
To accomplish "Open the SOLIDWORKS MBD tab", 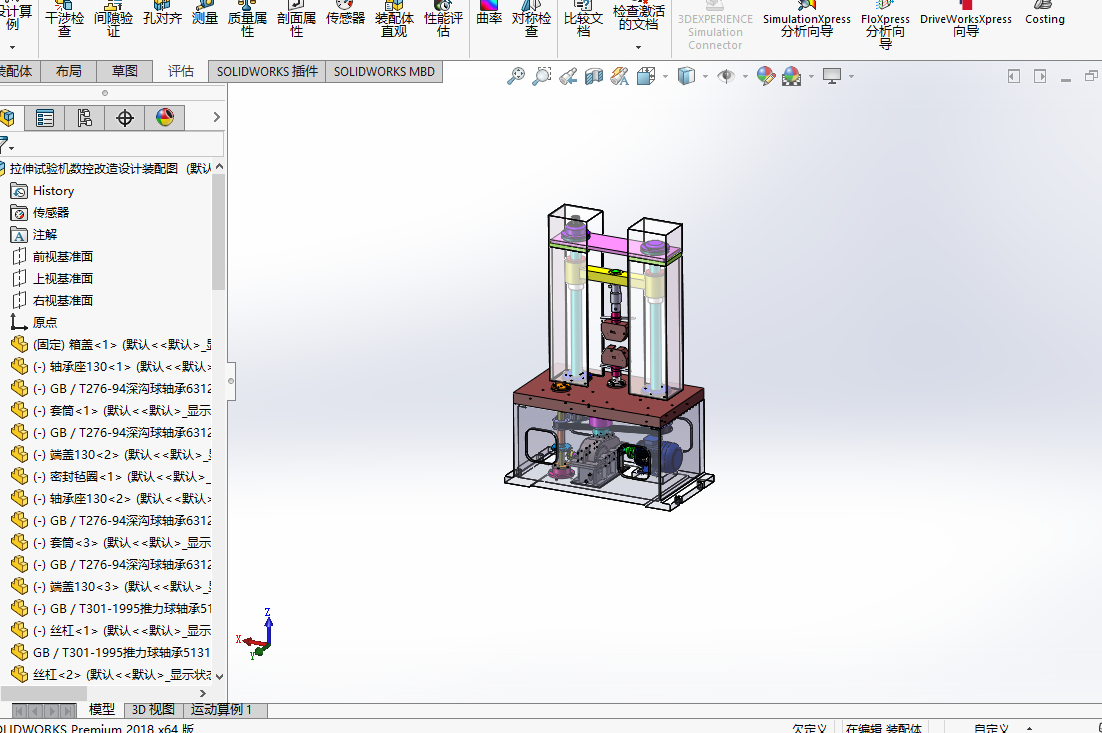I will point(384,71).
